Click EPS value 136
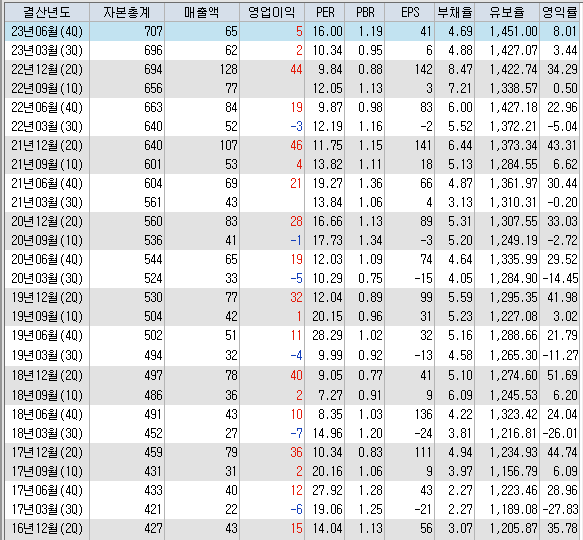This screenshot has width=583, height=540. [423, 414]
